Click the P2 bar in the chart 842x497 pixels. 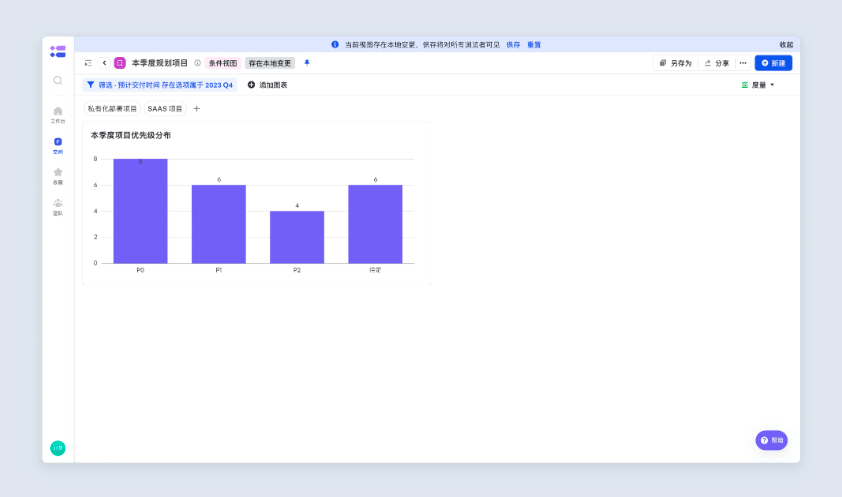297,237
